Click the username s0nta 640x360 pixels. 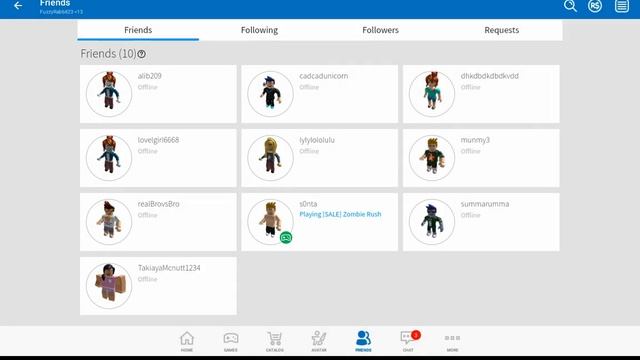tap(308, 204)
